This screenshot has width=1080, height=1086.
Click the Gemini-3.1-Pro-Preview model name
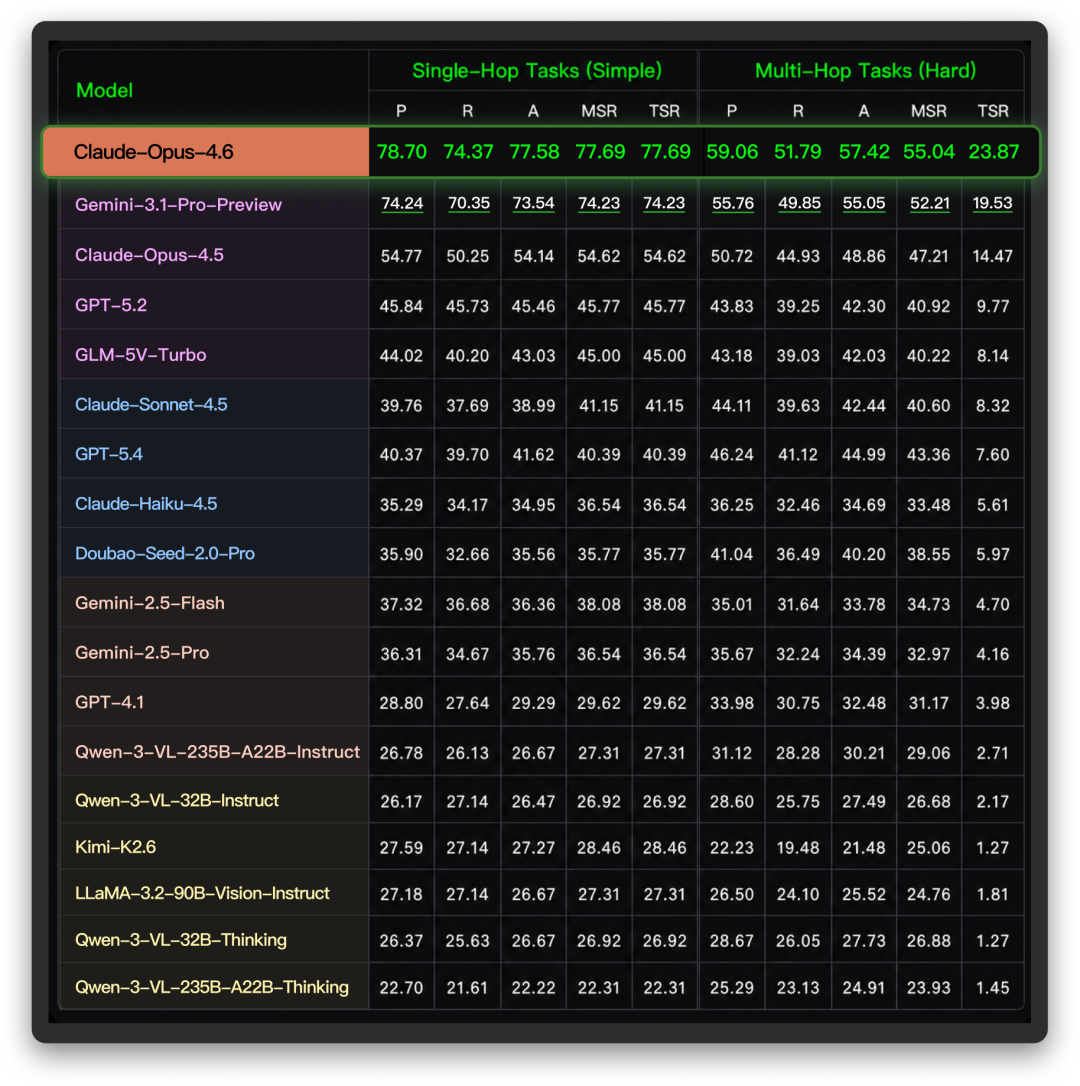[x=178, y=205]
